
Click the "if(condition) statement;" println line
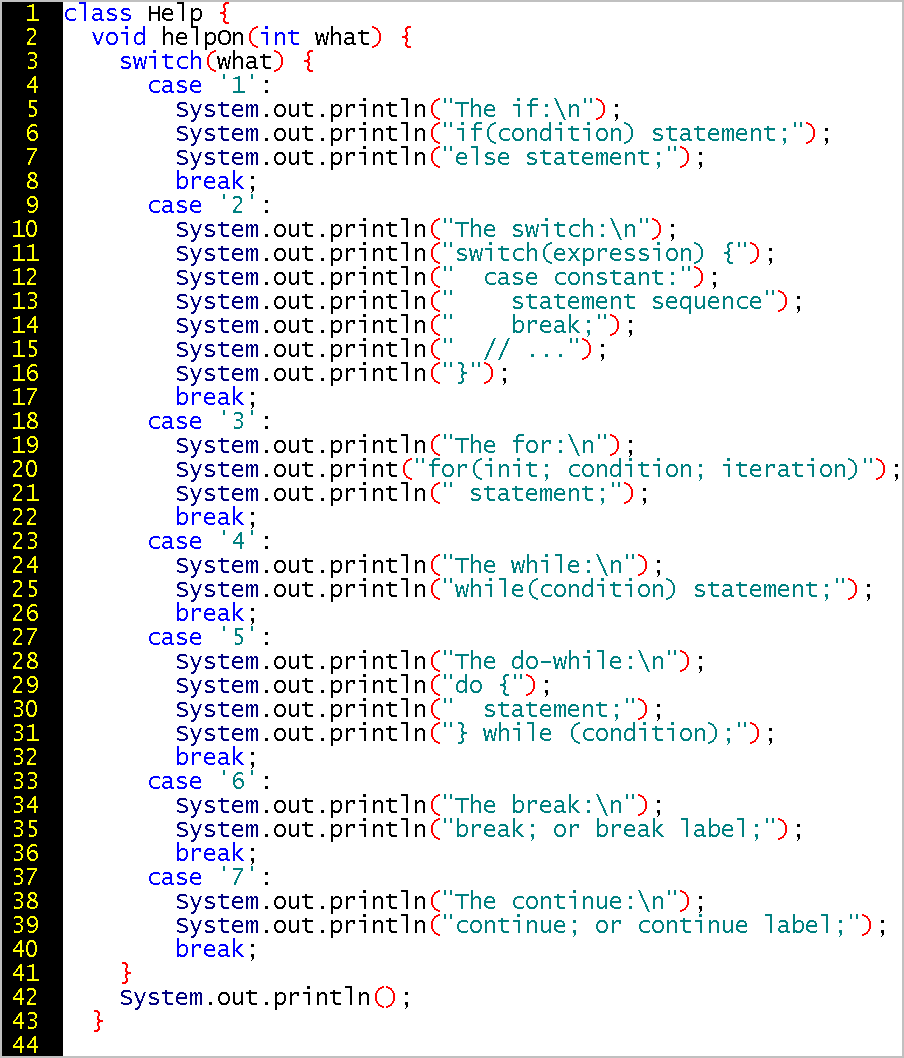coord(503,133)
